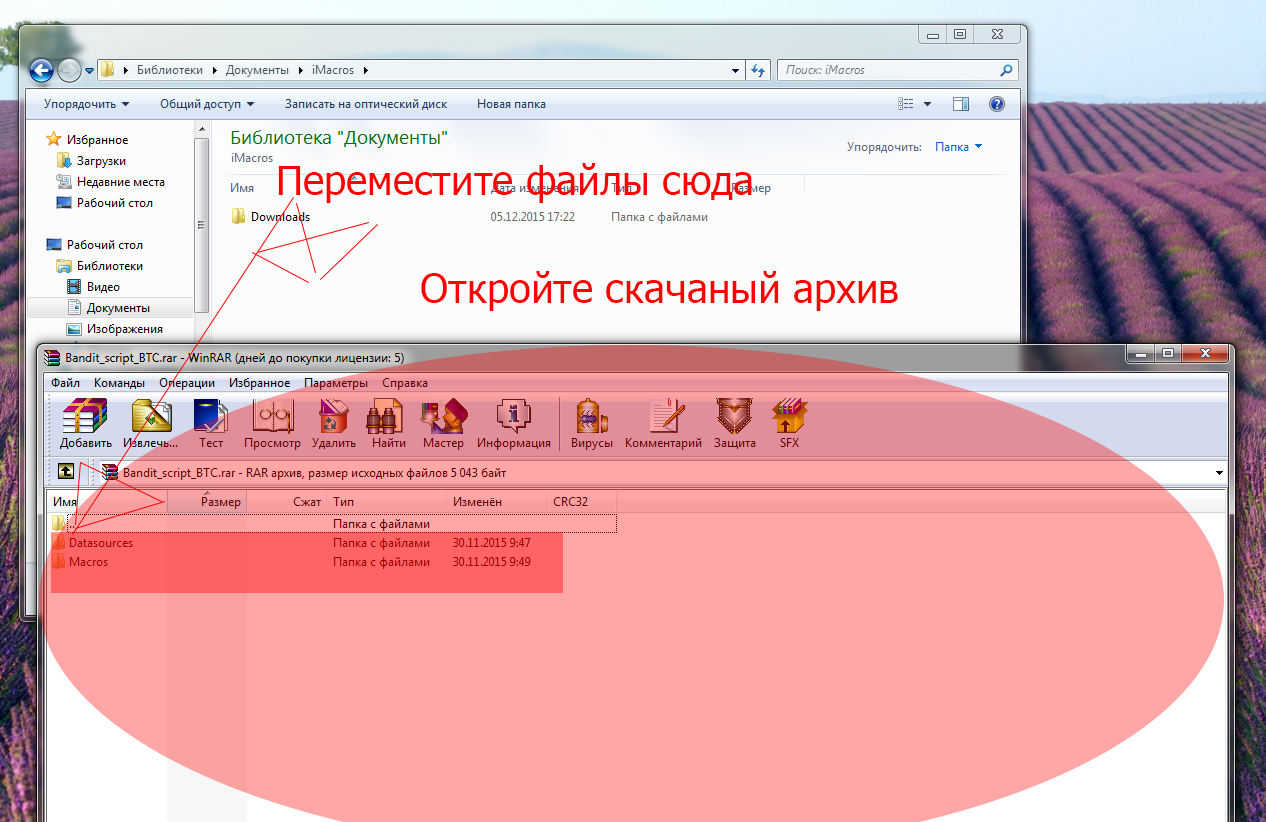Click the arrow after iMacros in breadcrumb
Viewport: 1266px width, 822px height.
tap(365, 70)
